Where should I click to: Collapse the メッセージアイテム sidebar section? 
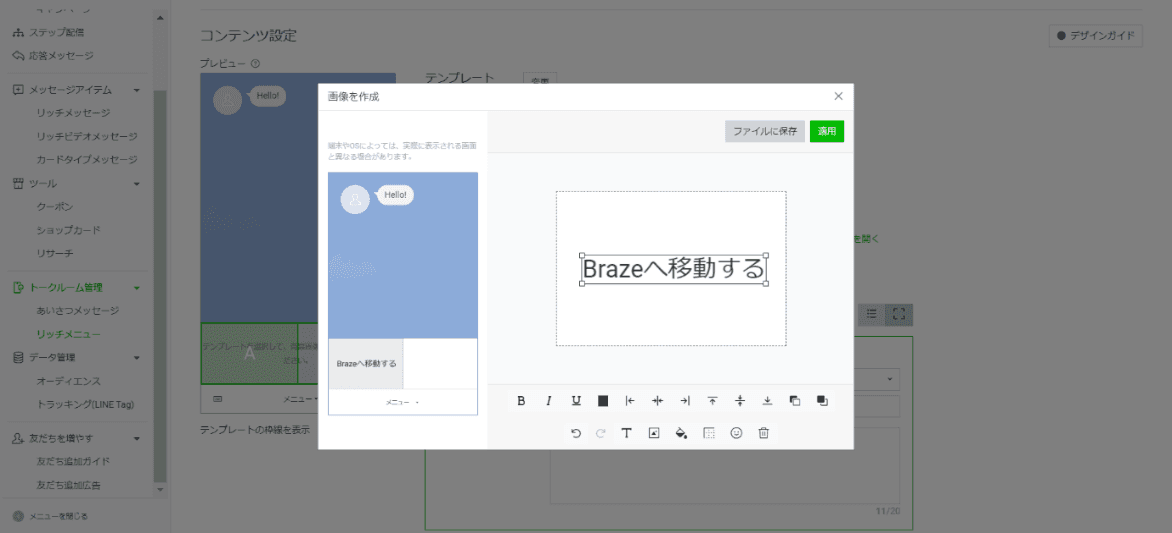point(137,90)
